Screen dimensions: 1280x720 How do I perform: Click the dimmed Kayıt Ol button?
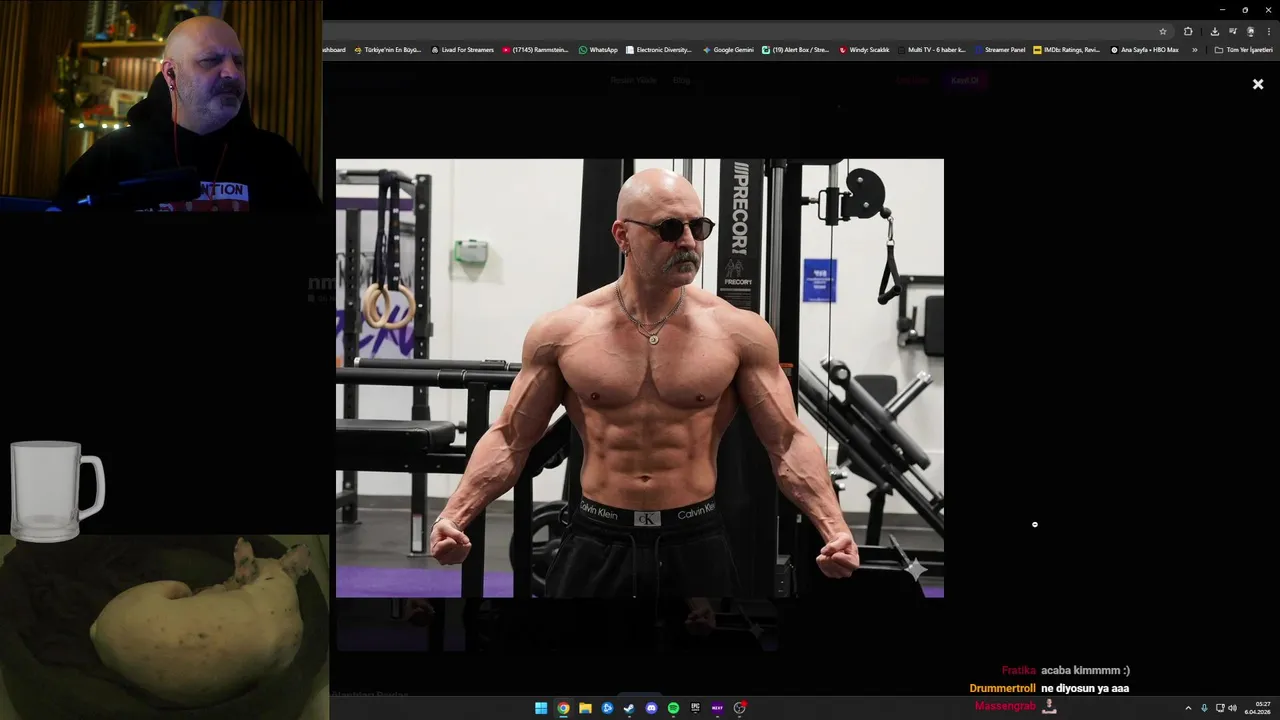tap(965, 80)
